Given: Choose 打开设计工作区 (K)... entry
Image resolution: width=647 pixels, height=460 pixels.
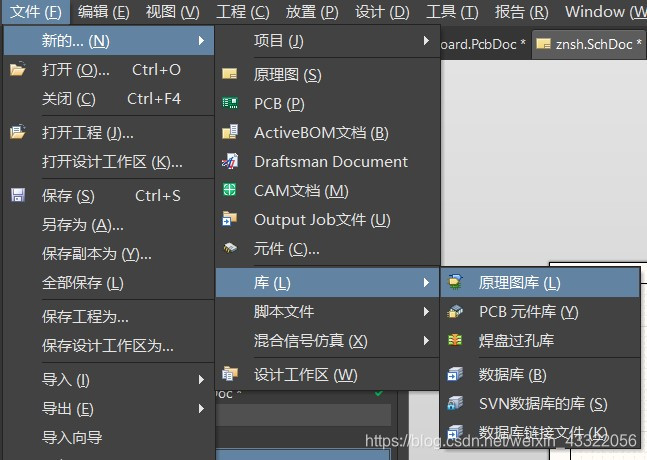Looking at the screenshot, I should click(109, 162).
